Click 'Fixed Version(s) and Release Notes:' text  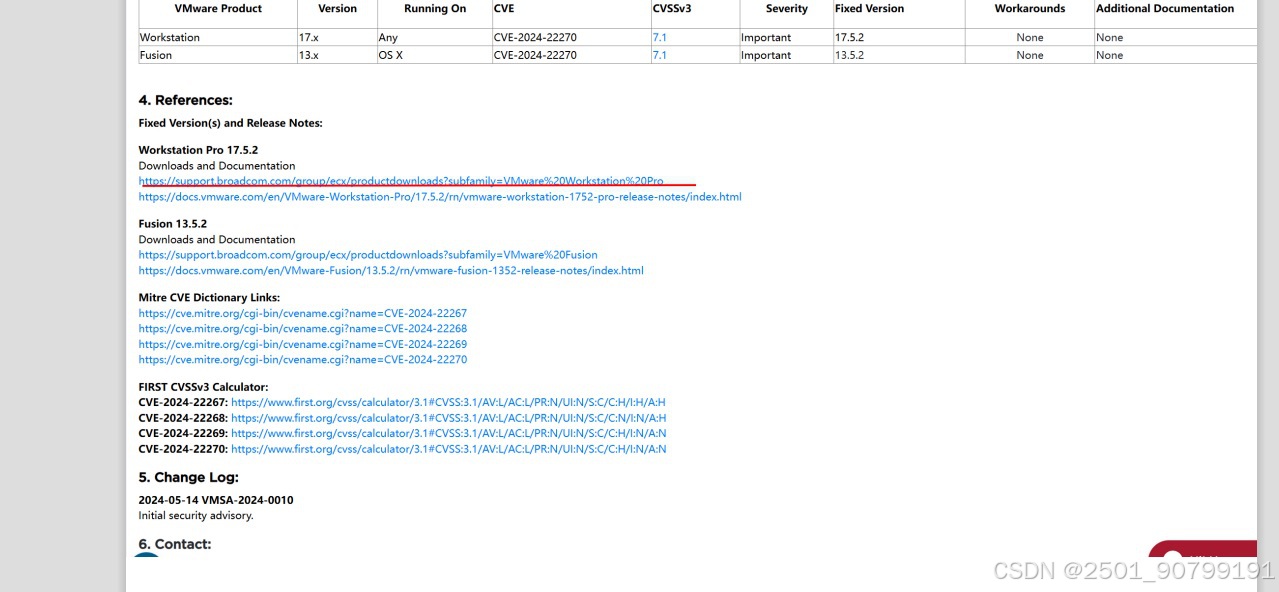[231, 123]
